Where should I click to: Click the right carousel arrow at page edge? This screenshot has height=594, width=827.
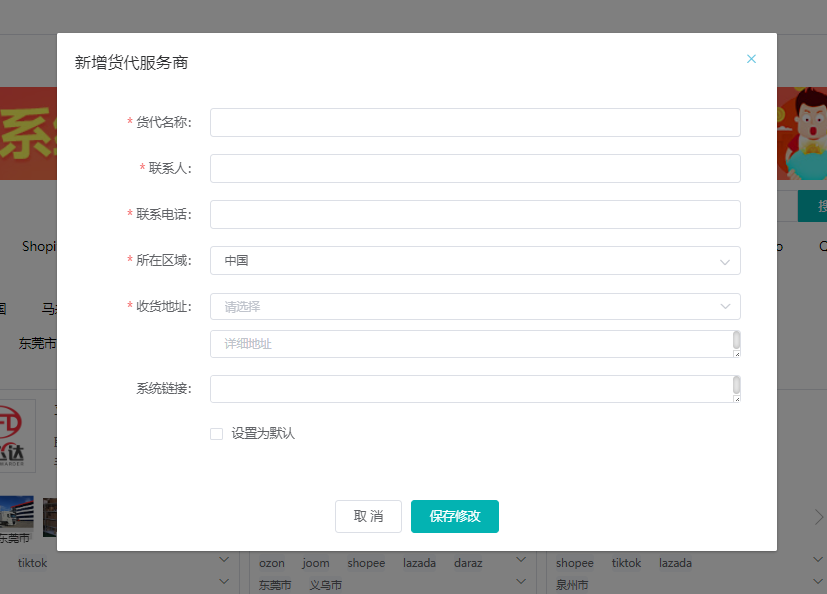click(818, 517)
